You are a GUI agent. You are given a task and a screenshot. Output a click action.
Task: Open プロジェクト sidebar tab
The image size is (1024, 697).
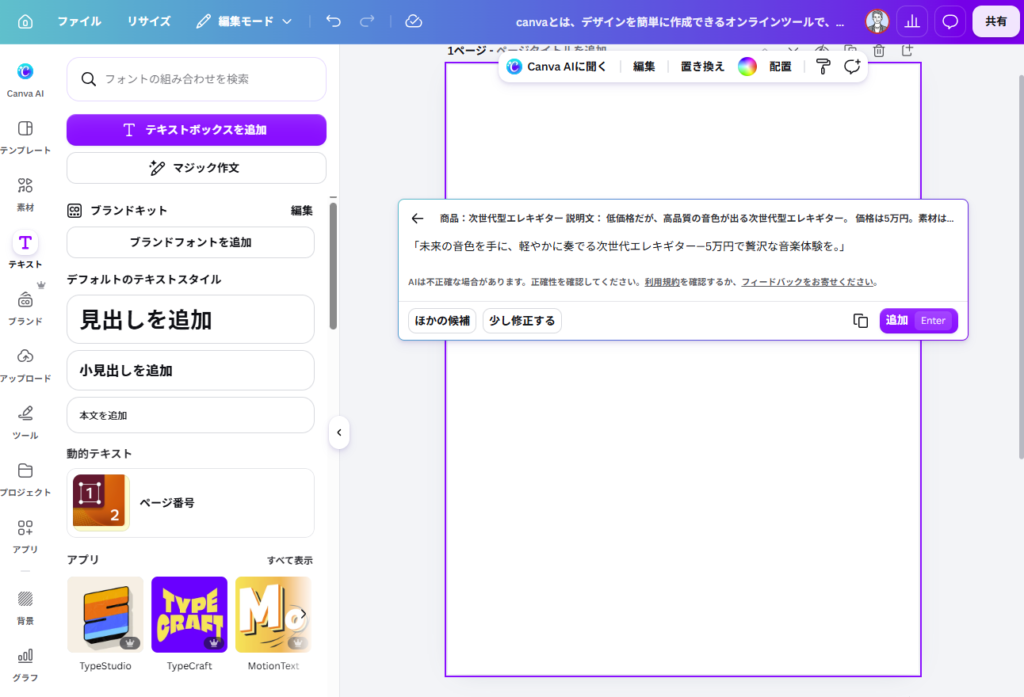tap(25, 478)
